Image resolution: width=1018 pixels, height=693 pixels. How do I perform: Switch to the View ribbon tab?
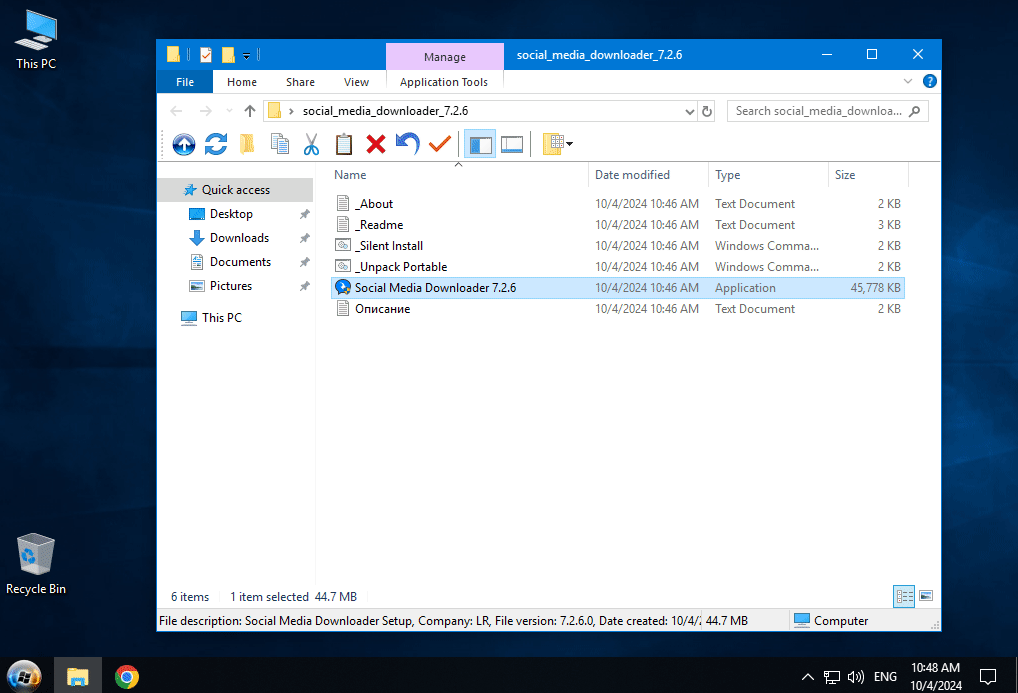[x=356, y=82]
